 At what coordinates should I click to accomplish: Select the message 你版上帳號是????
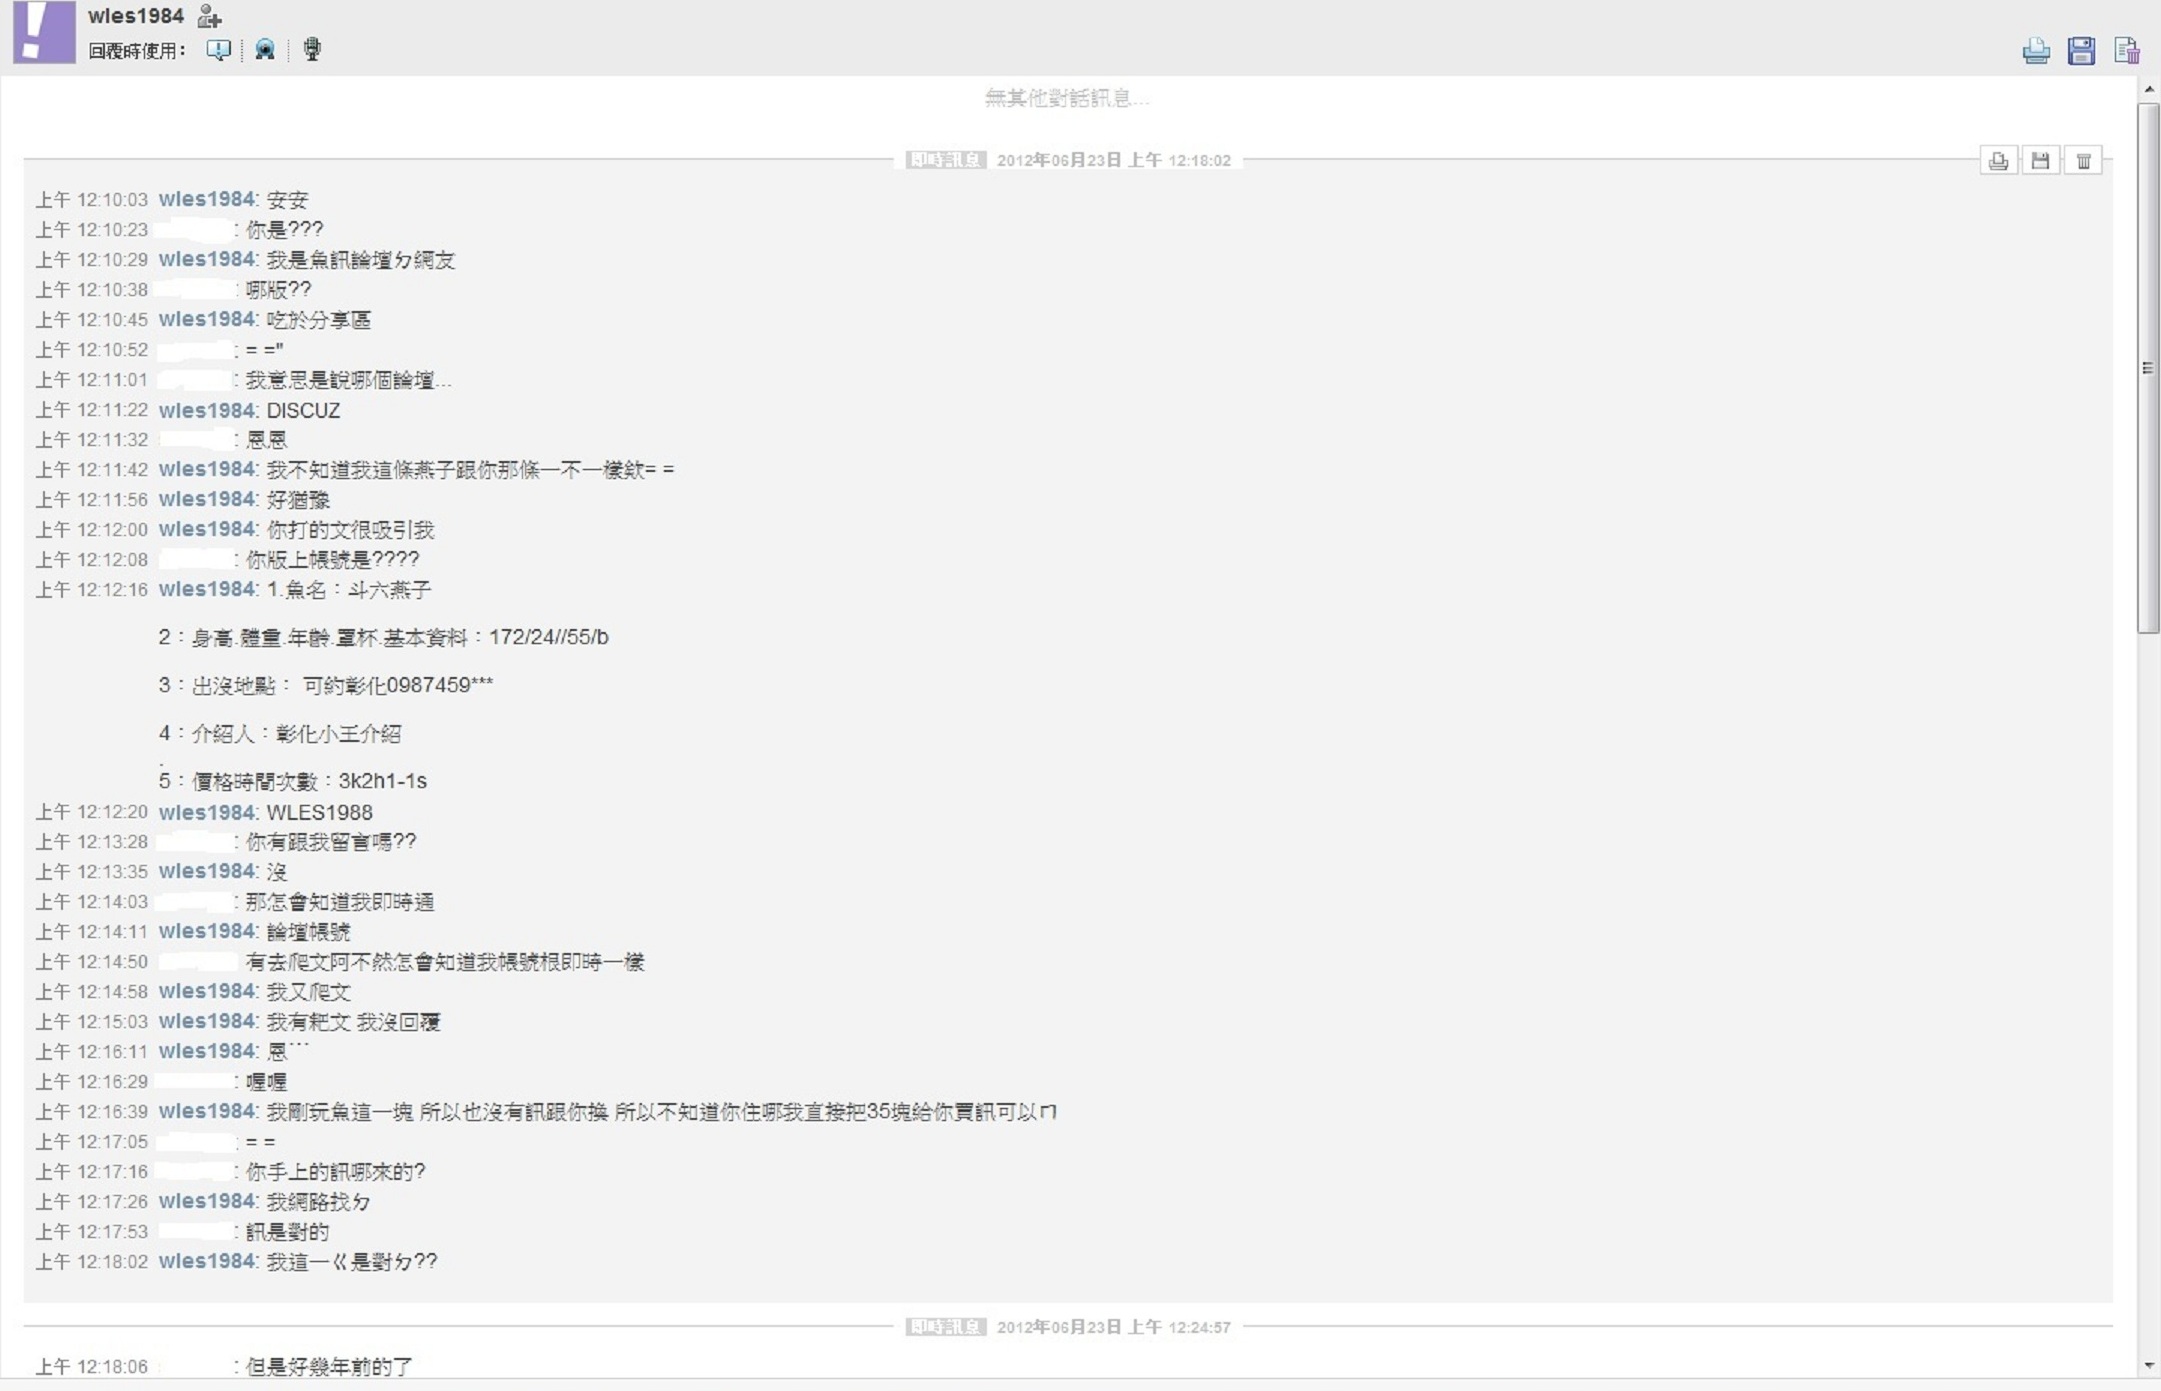(333, 560)
